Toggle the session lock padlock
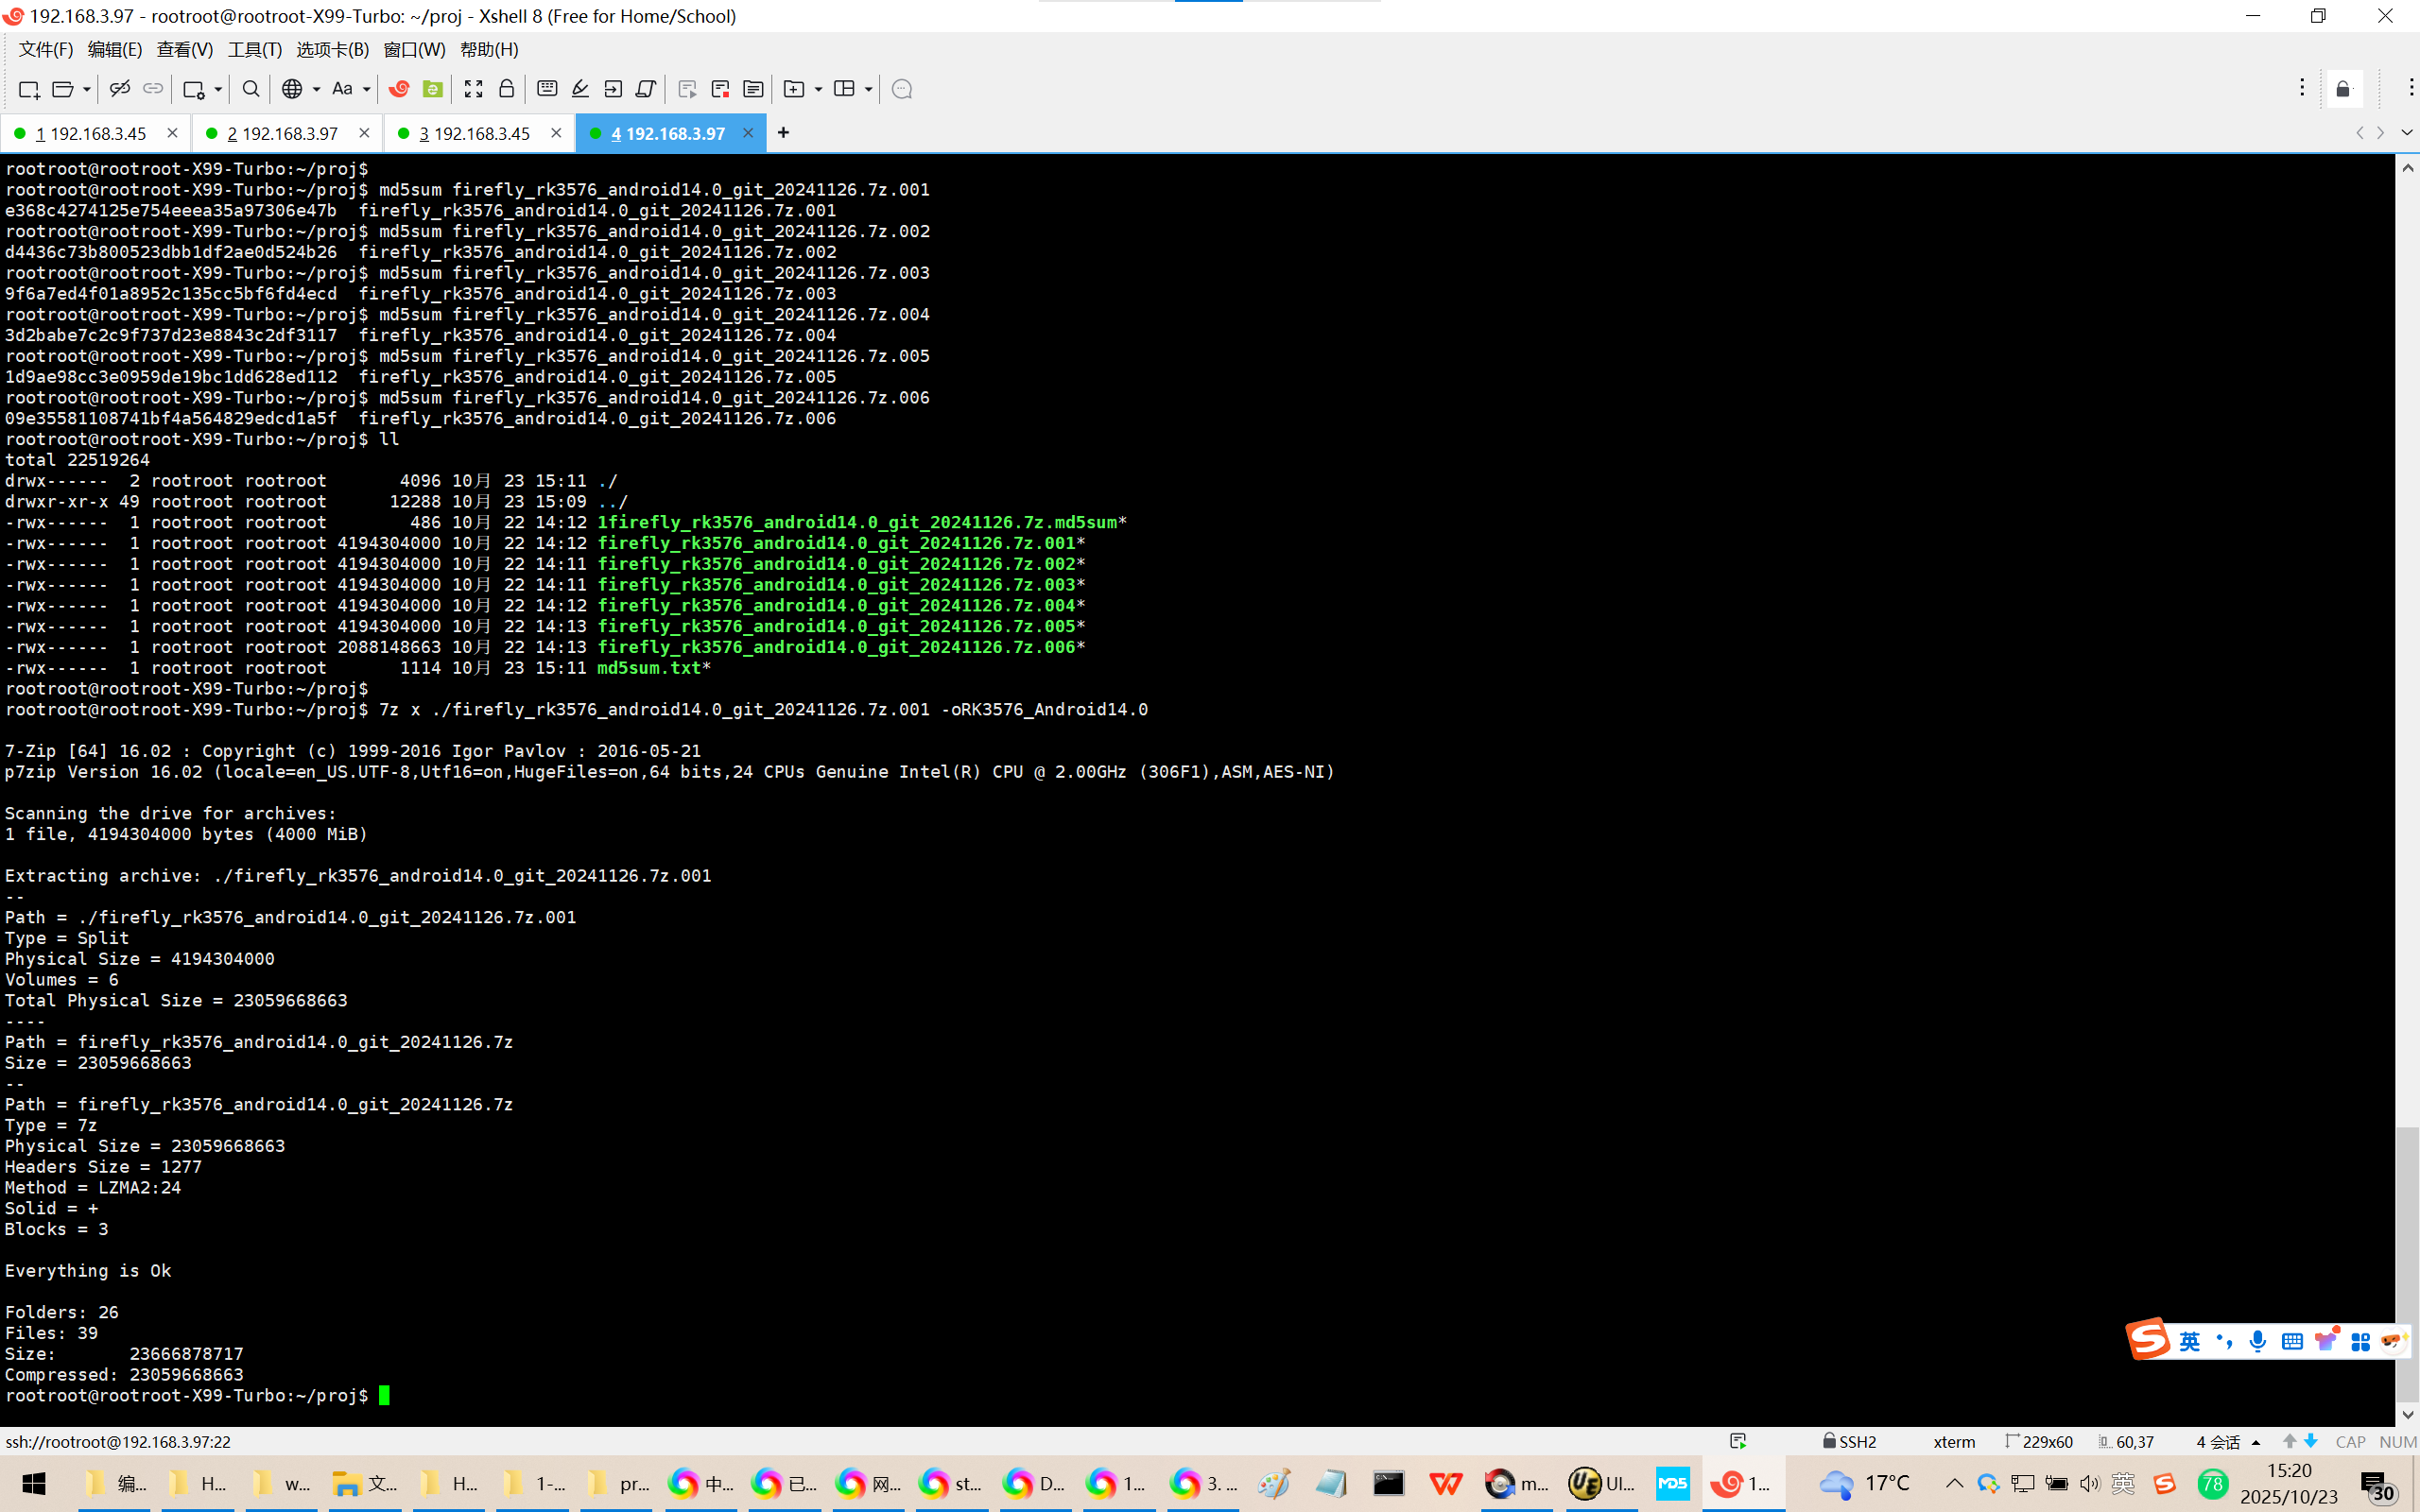Screen dimensions: 2420x1512 pos(506,89)
